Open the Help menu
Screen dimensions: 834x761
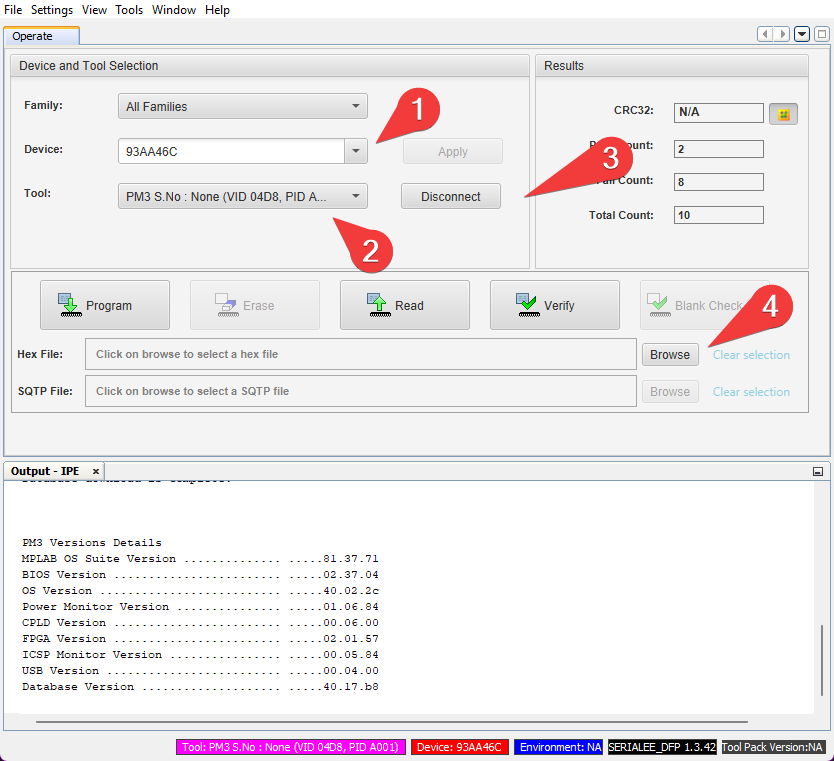click(x=217, y=10)
